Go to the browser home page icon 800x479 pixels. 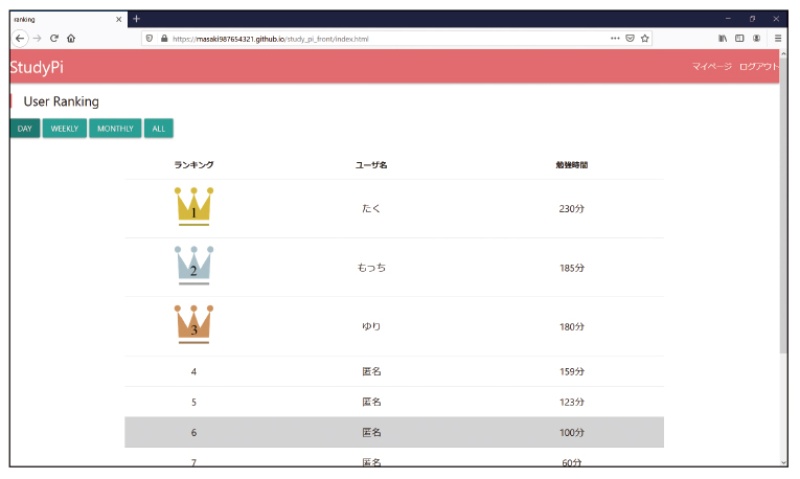(x=71, y=38)
